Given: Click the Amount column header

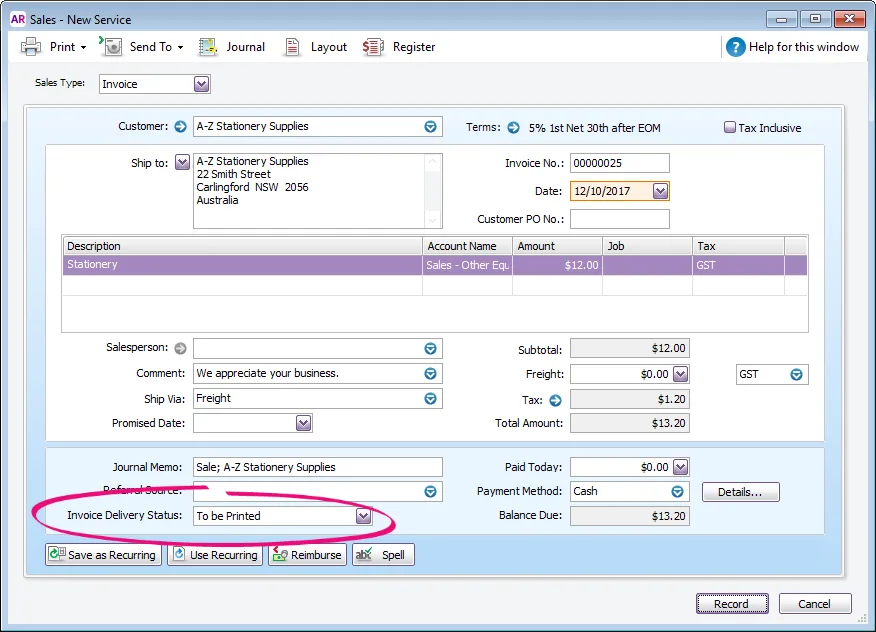Looking at the screenshot, I should point(558,246).
